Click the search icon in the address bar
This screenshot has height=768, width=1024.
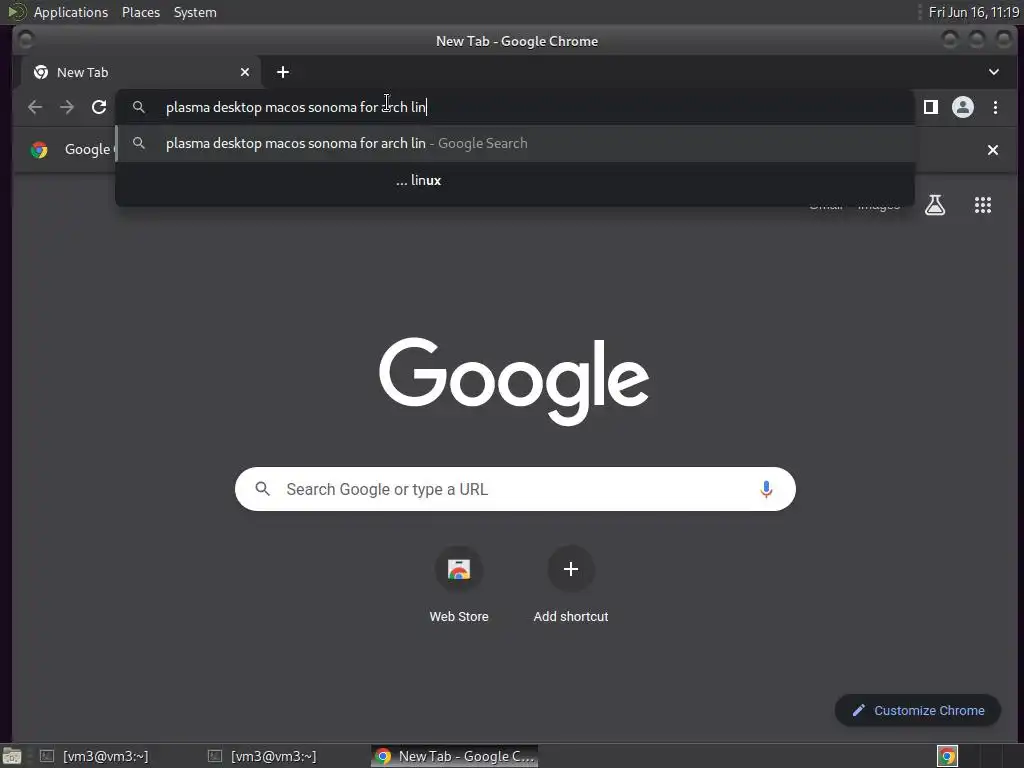click(x=138, y=107)
